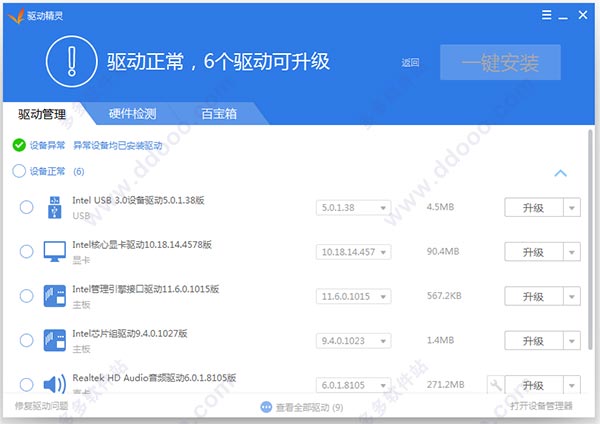Click the green checkmark 设备异常 icon
Viewport: 600px width, 424px height.
19,145
